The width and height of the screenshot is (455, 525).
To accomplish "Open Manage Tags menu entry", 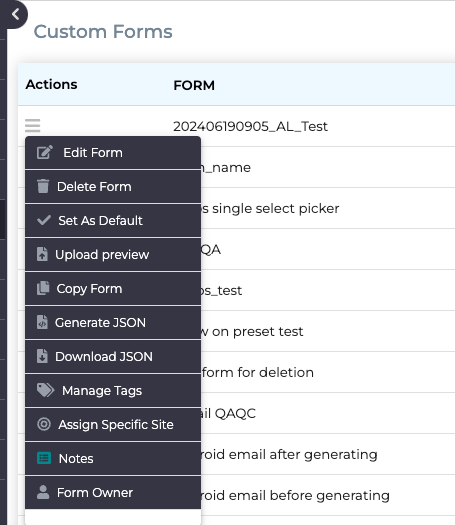I will [113, 391].
